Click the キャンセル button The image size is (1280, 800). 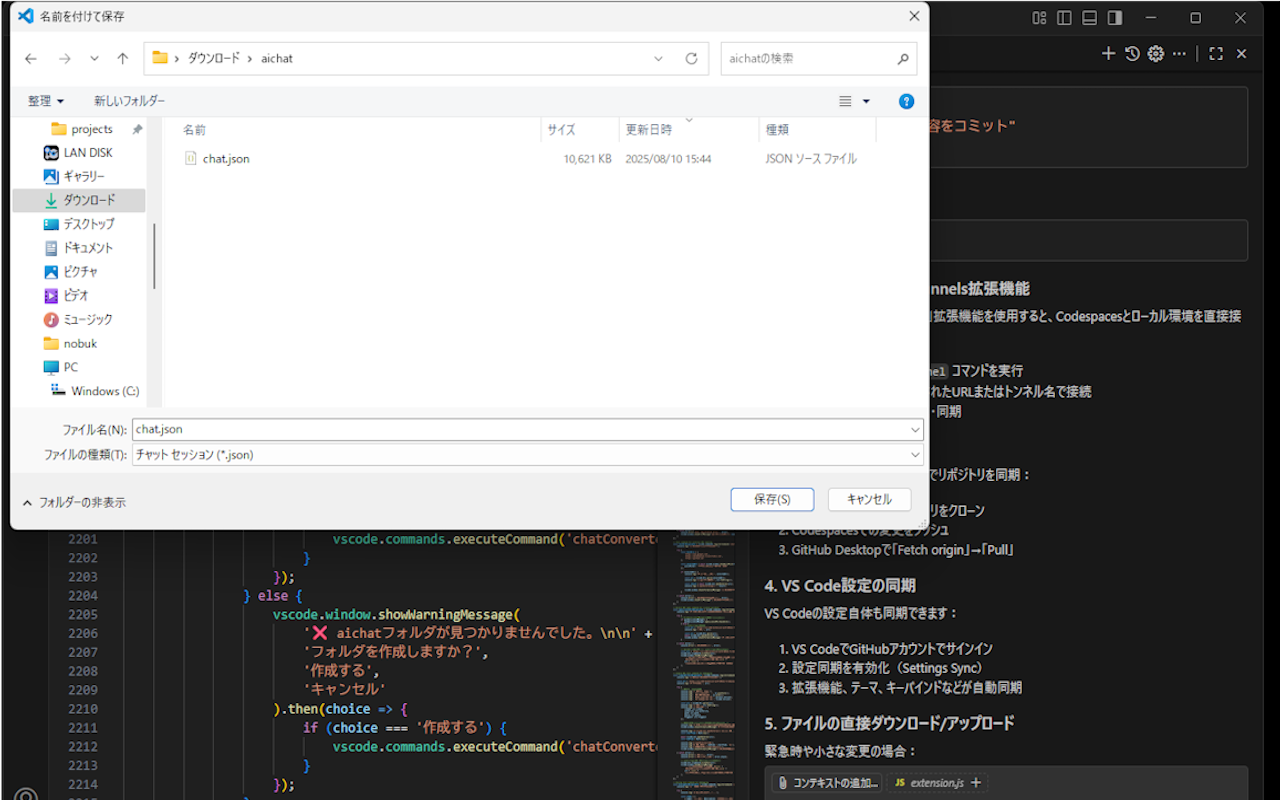[869, 499]
